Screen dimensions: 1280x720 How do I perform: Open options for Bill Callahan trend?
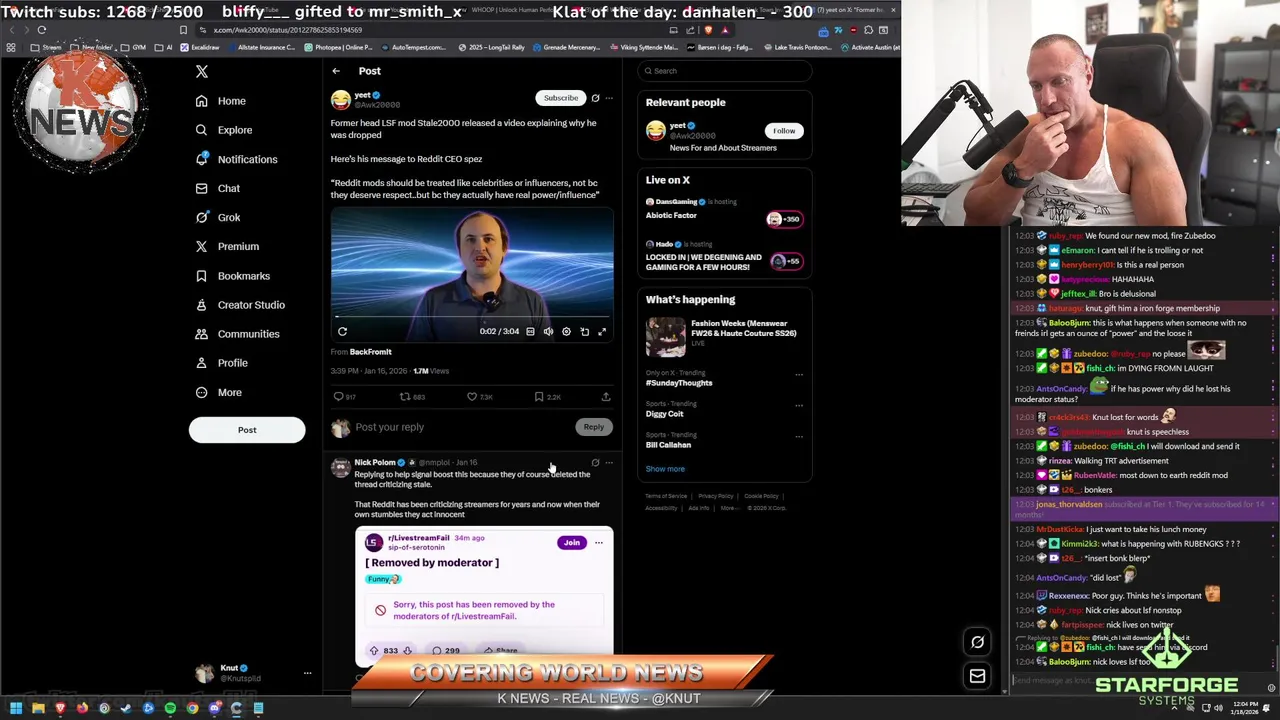pos(798,437)
